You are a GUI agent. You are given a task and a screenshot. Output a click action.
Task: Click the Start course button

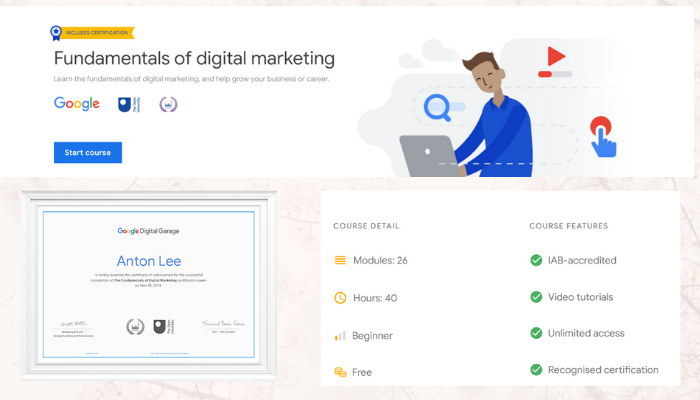pyautogui.click(x=88, y=153)
